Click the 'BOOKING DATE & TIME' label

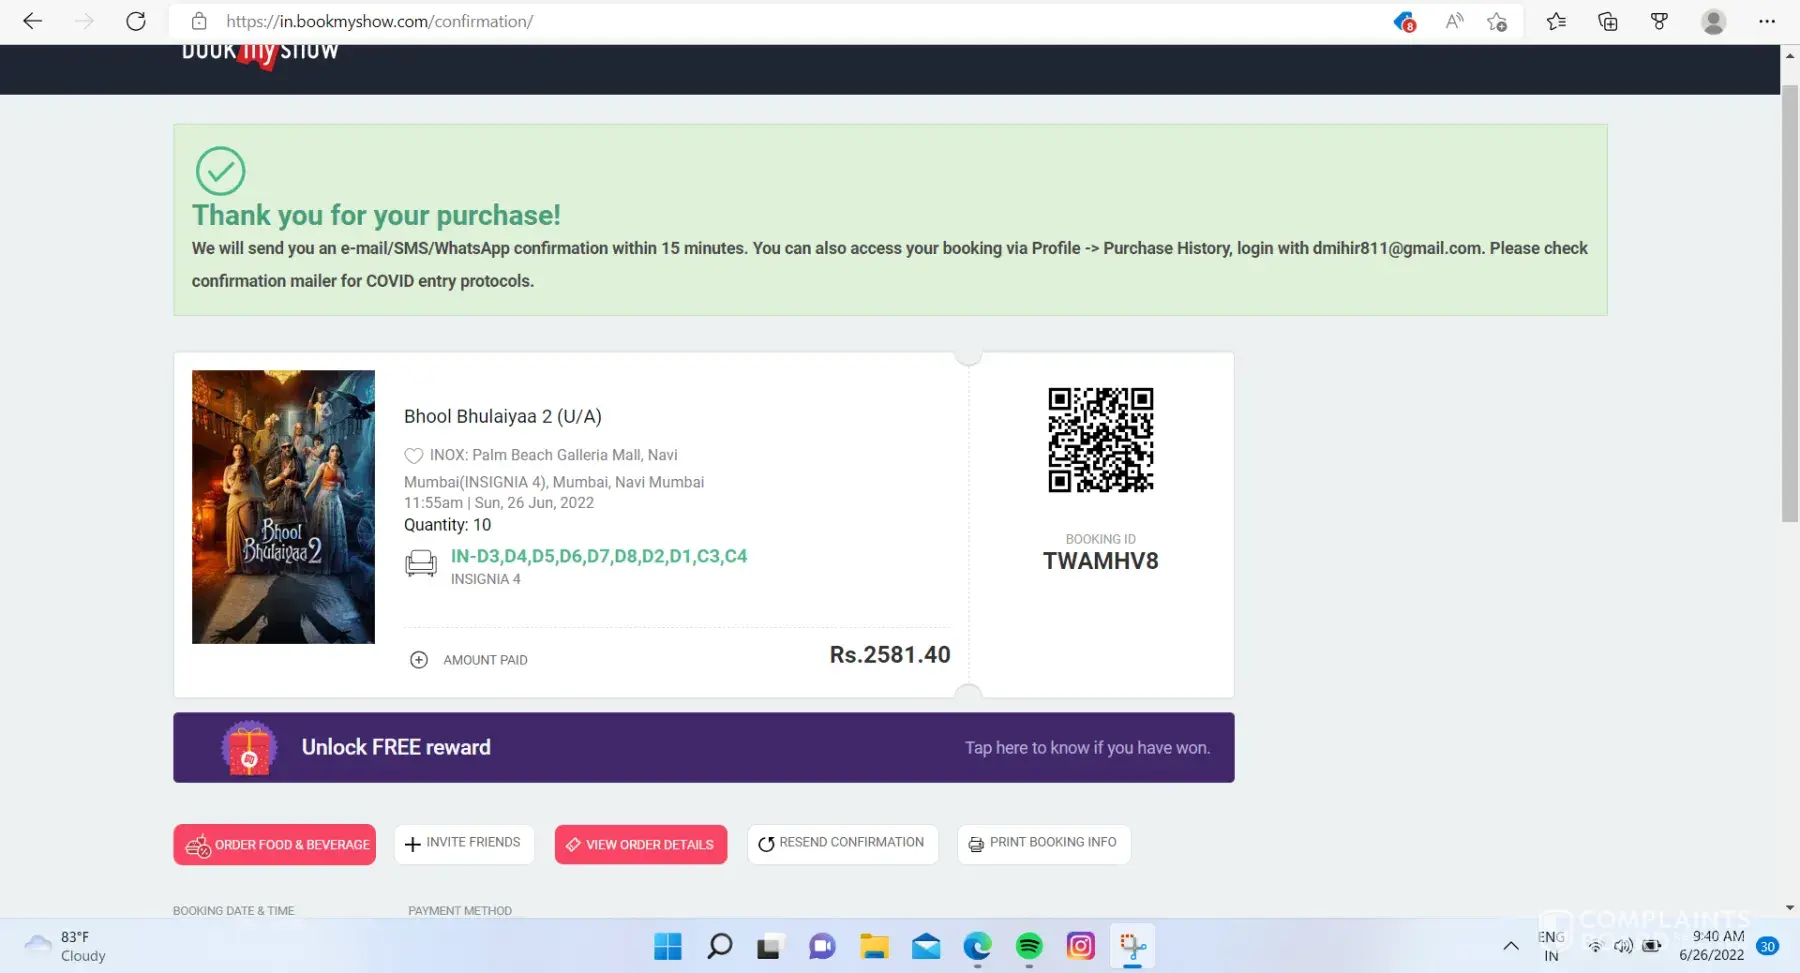[234, 911]
